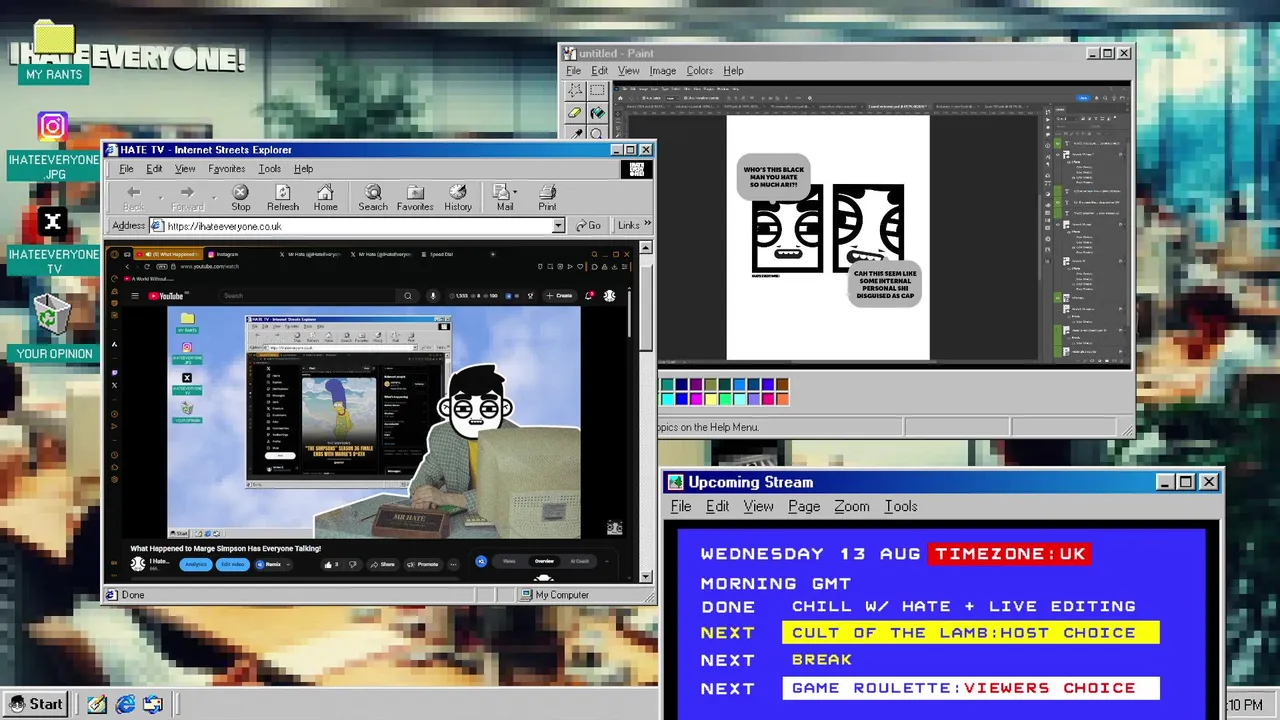Select the Free-Form Select tool in Paint
The image size is (1280, 720).
click(575, 90)
